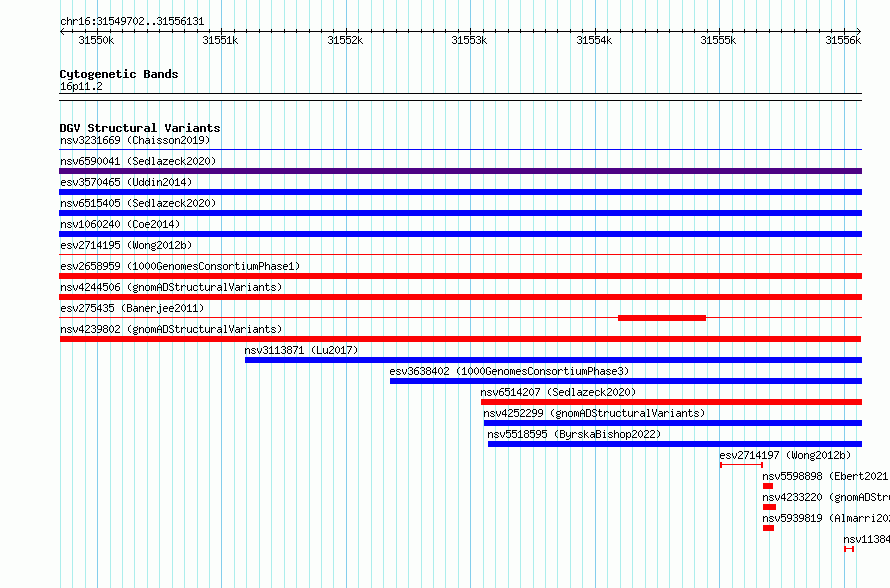Select the purple nsv6590041 Sedlazeck2020 bar
Viewport: 890px width, 588px height.
pyautogui.click(x=460, y=171)
